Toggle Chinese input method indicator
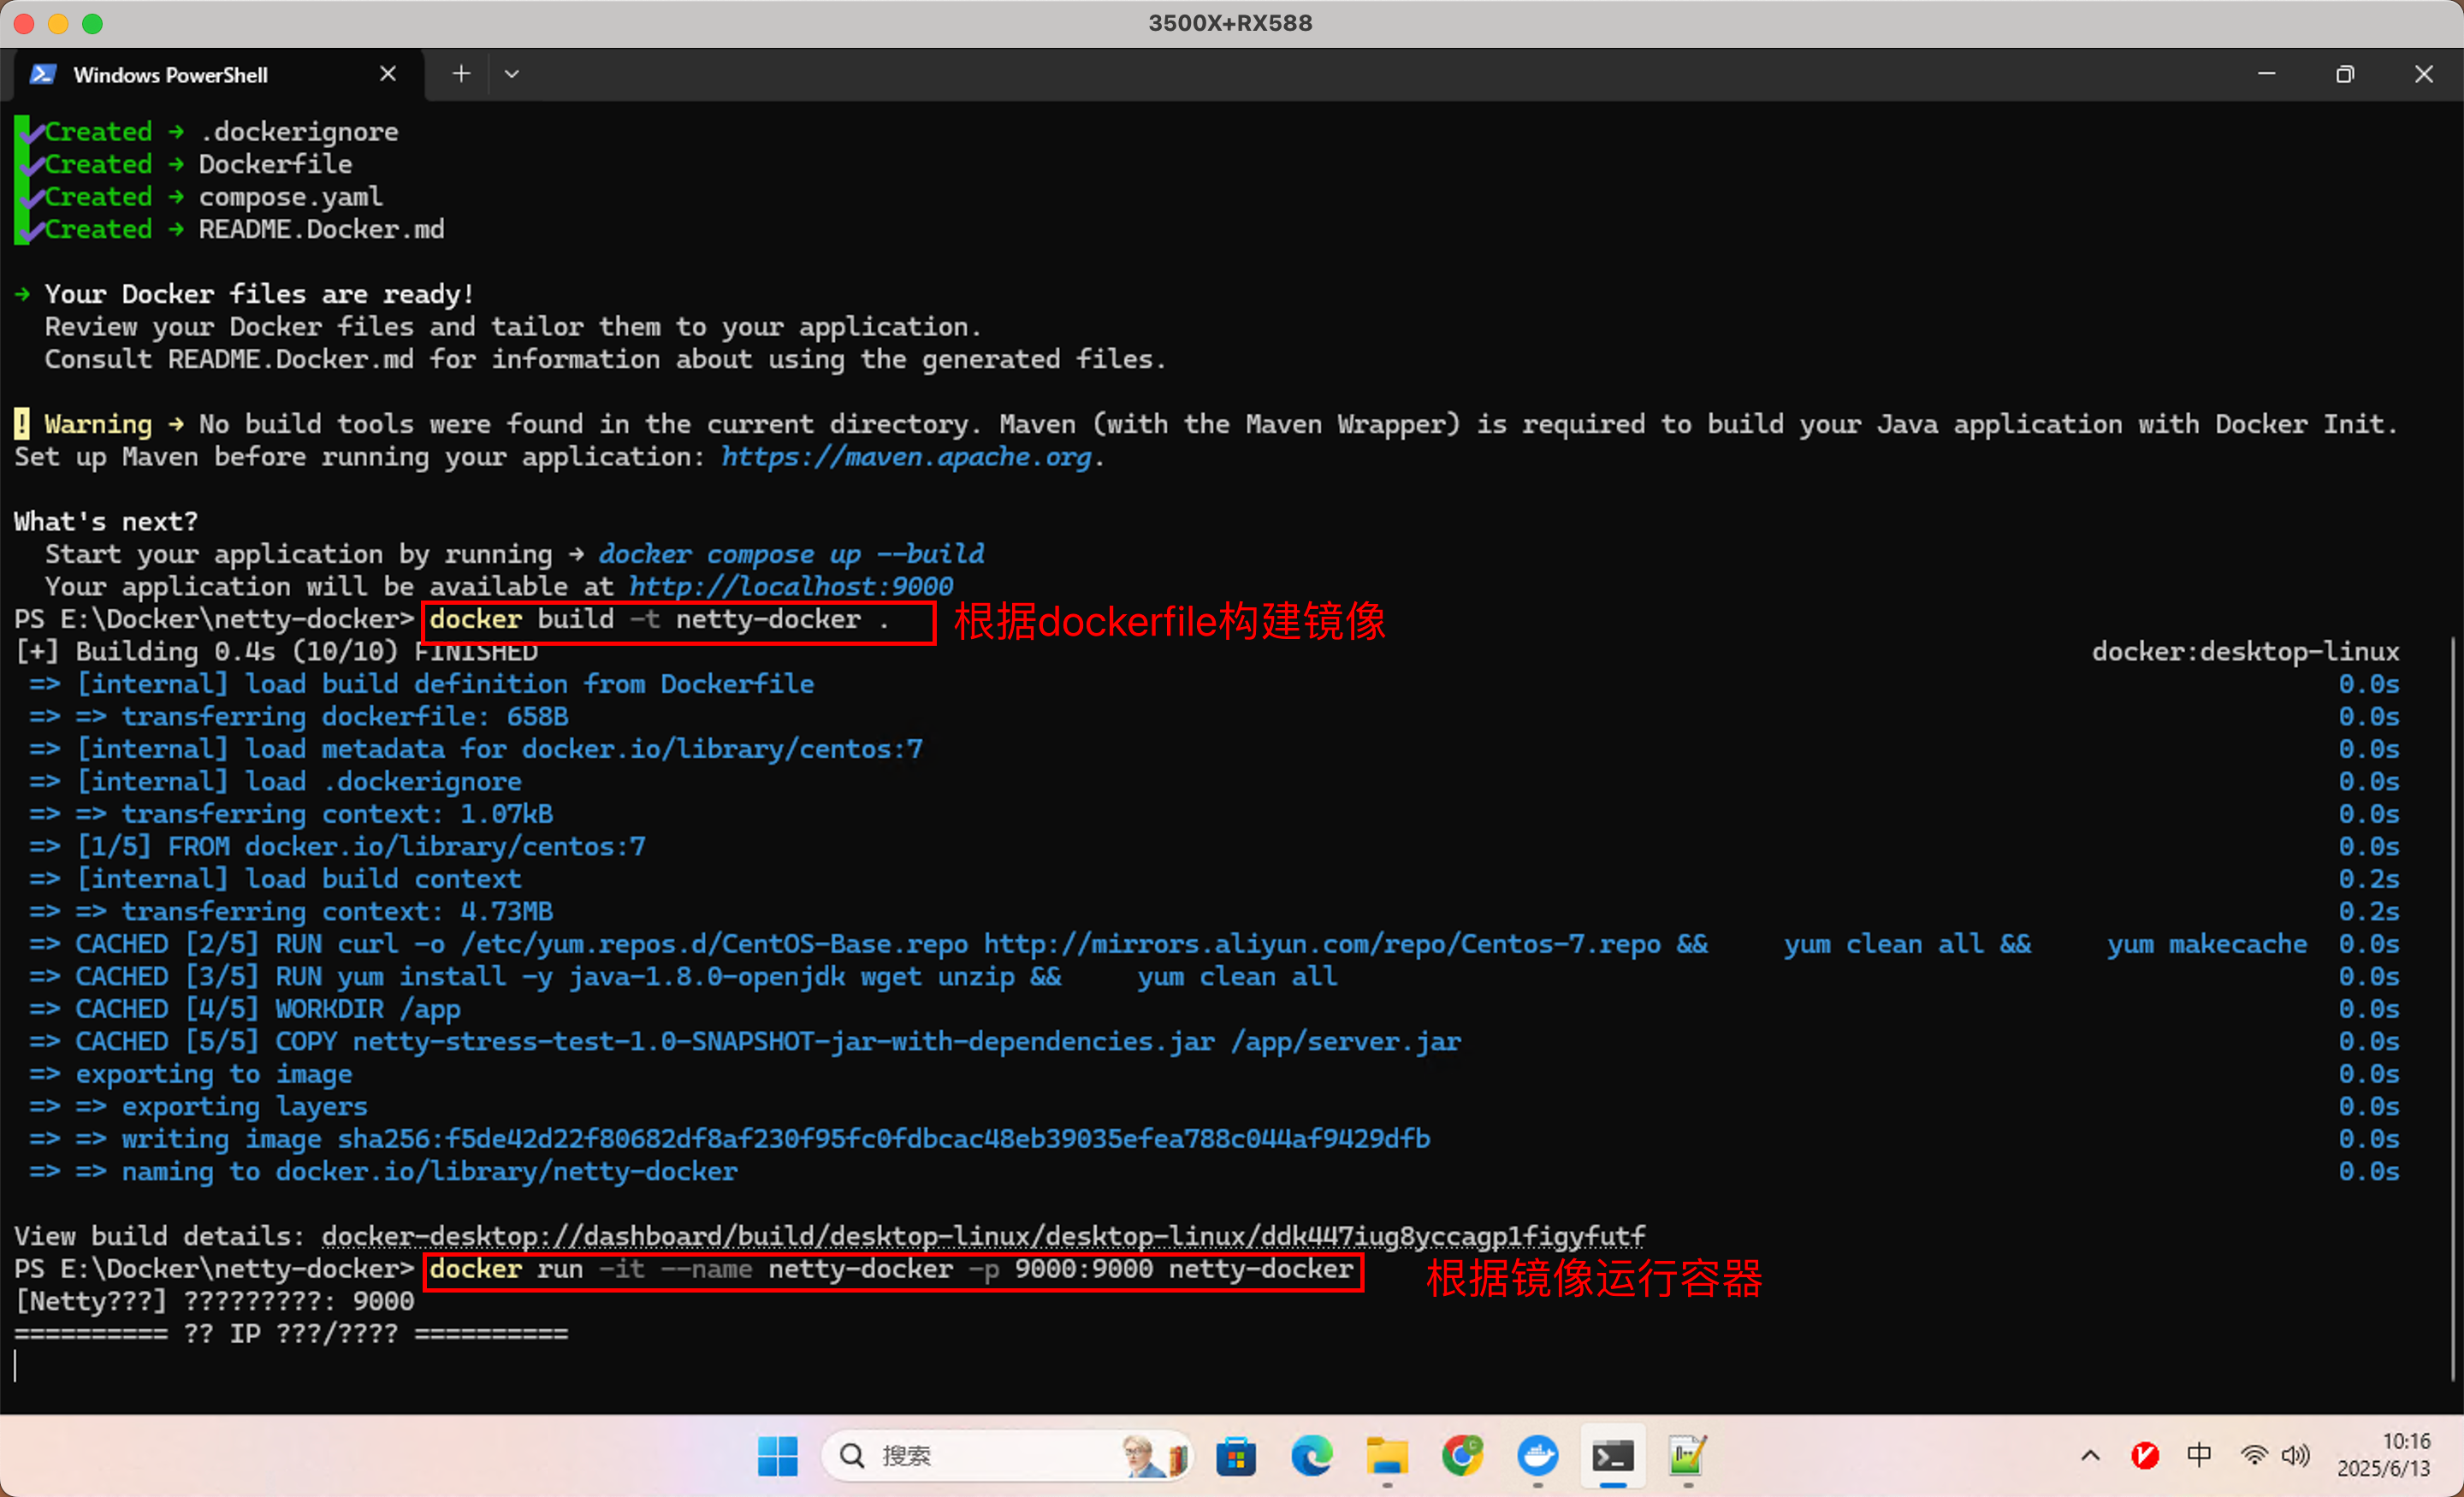Viewport: 2464px width, 1497px height. pyautogui.click(x=2199, y=1455)
